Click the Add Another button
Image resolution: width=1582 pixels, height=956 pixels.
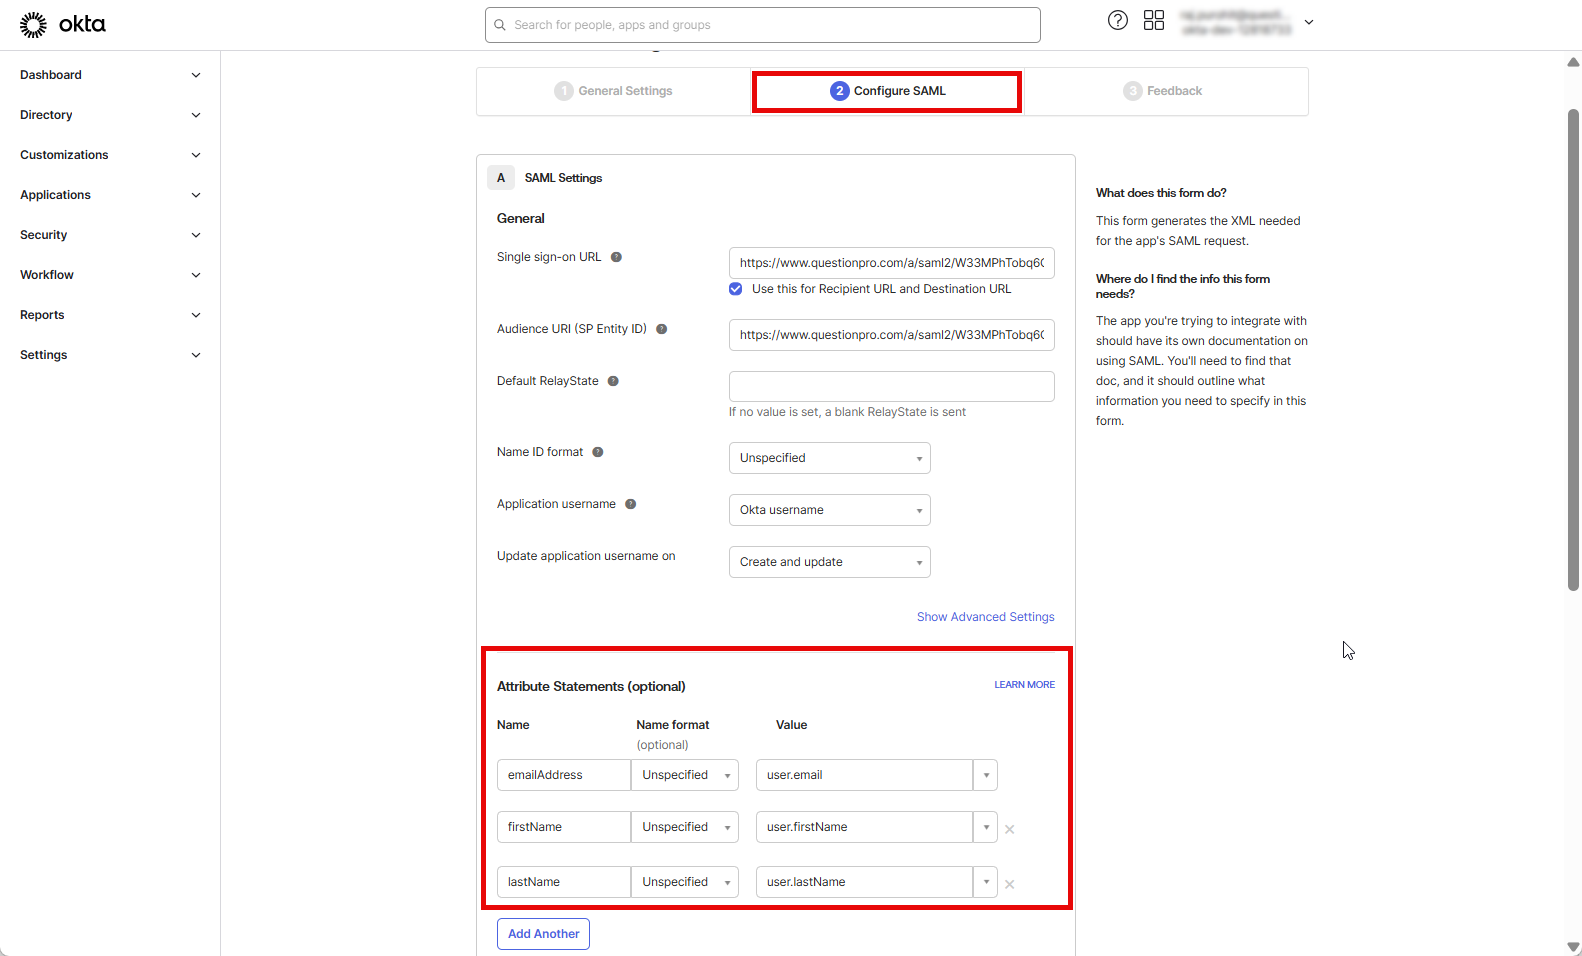[543, 934]
